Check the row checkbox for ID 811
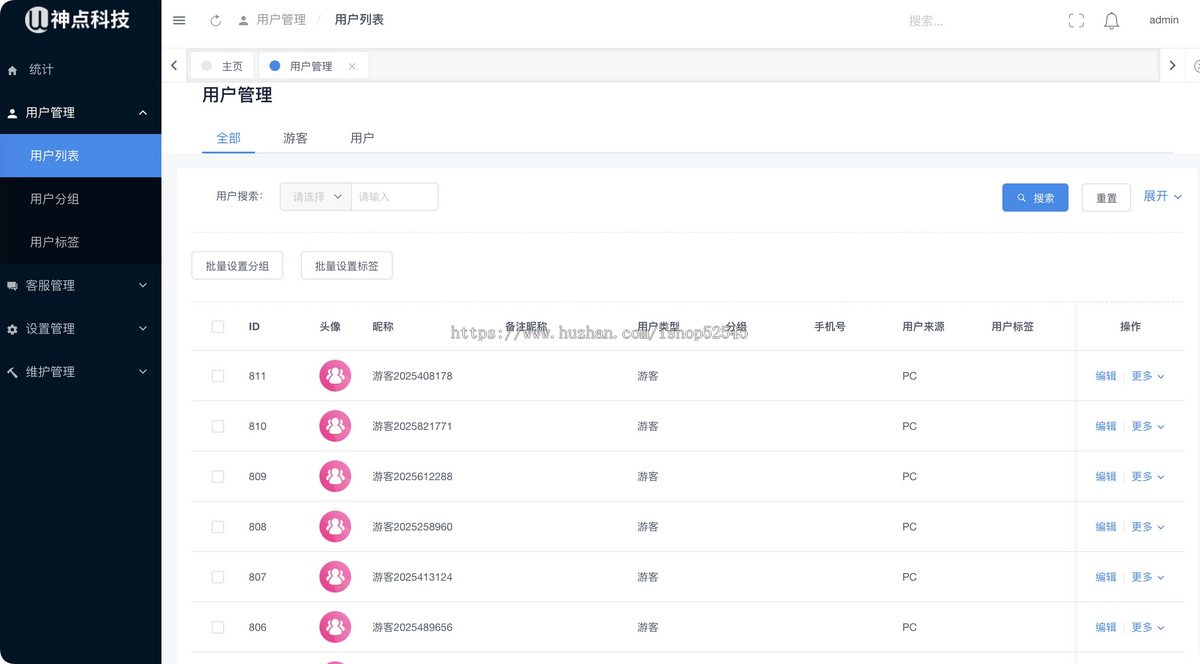Image resolution: width=1200 pixels, height=664 pixels. (x=218, y=376)
